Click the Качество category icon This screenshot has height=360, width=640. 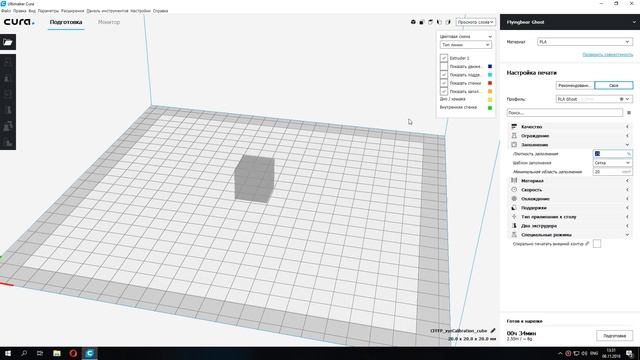click(x=514, y=127)
